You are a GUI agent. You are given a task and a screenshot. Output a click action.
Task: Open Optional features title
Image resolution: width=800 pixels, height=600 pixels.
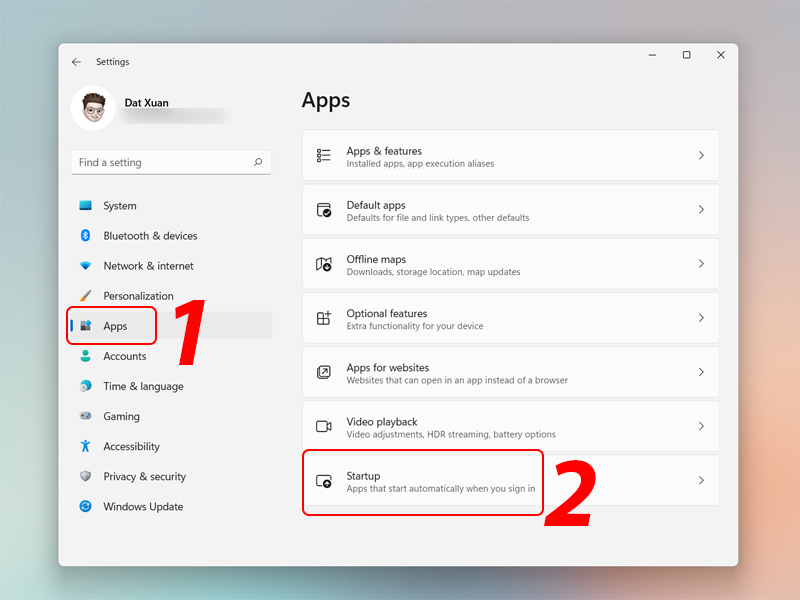point(387,313)
